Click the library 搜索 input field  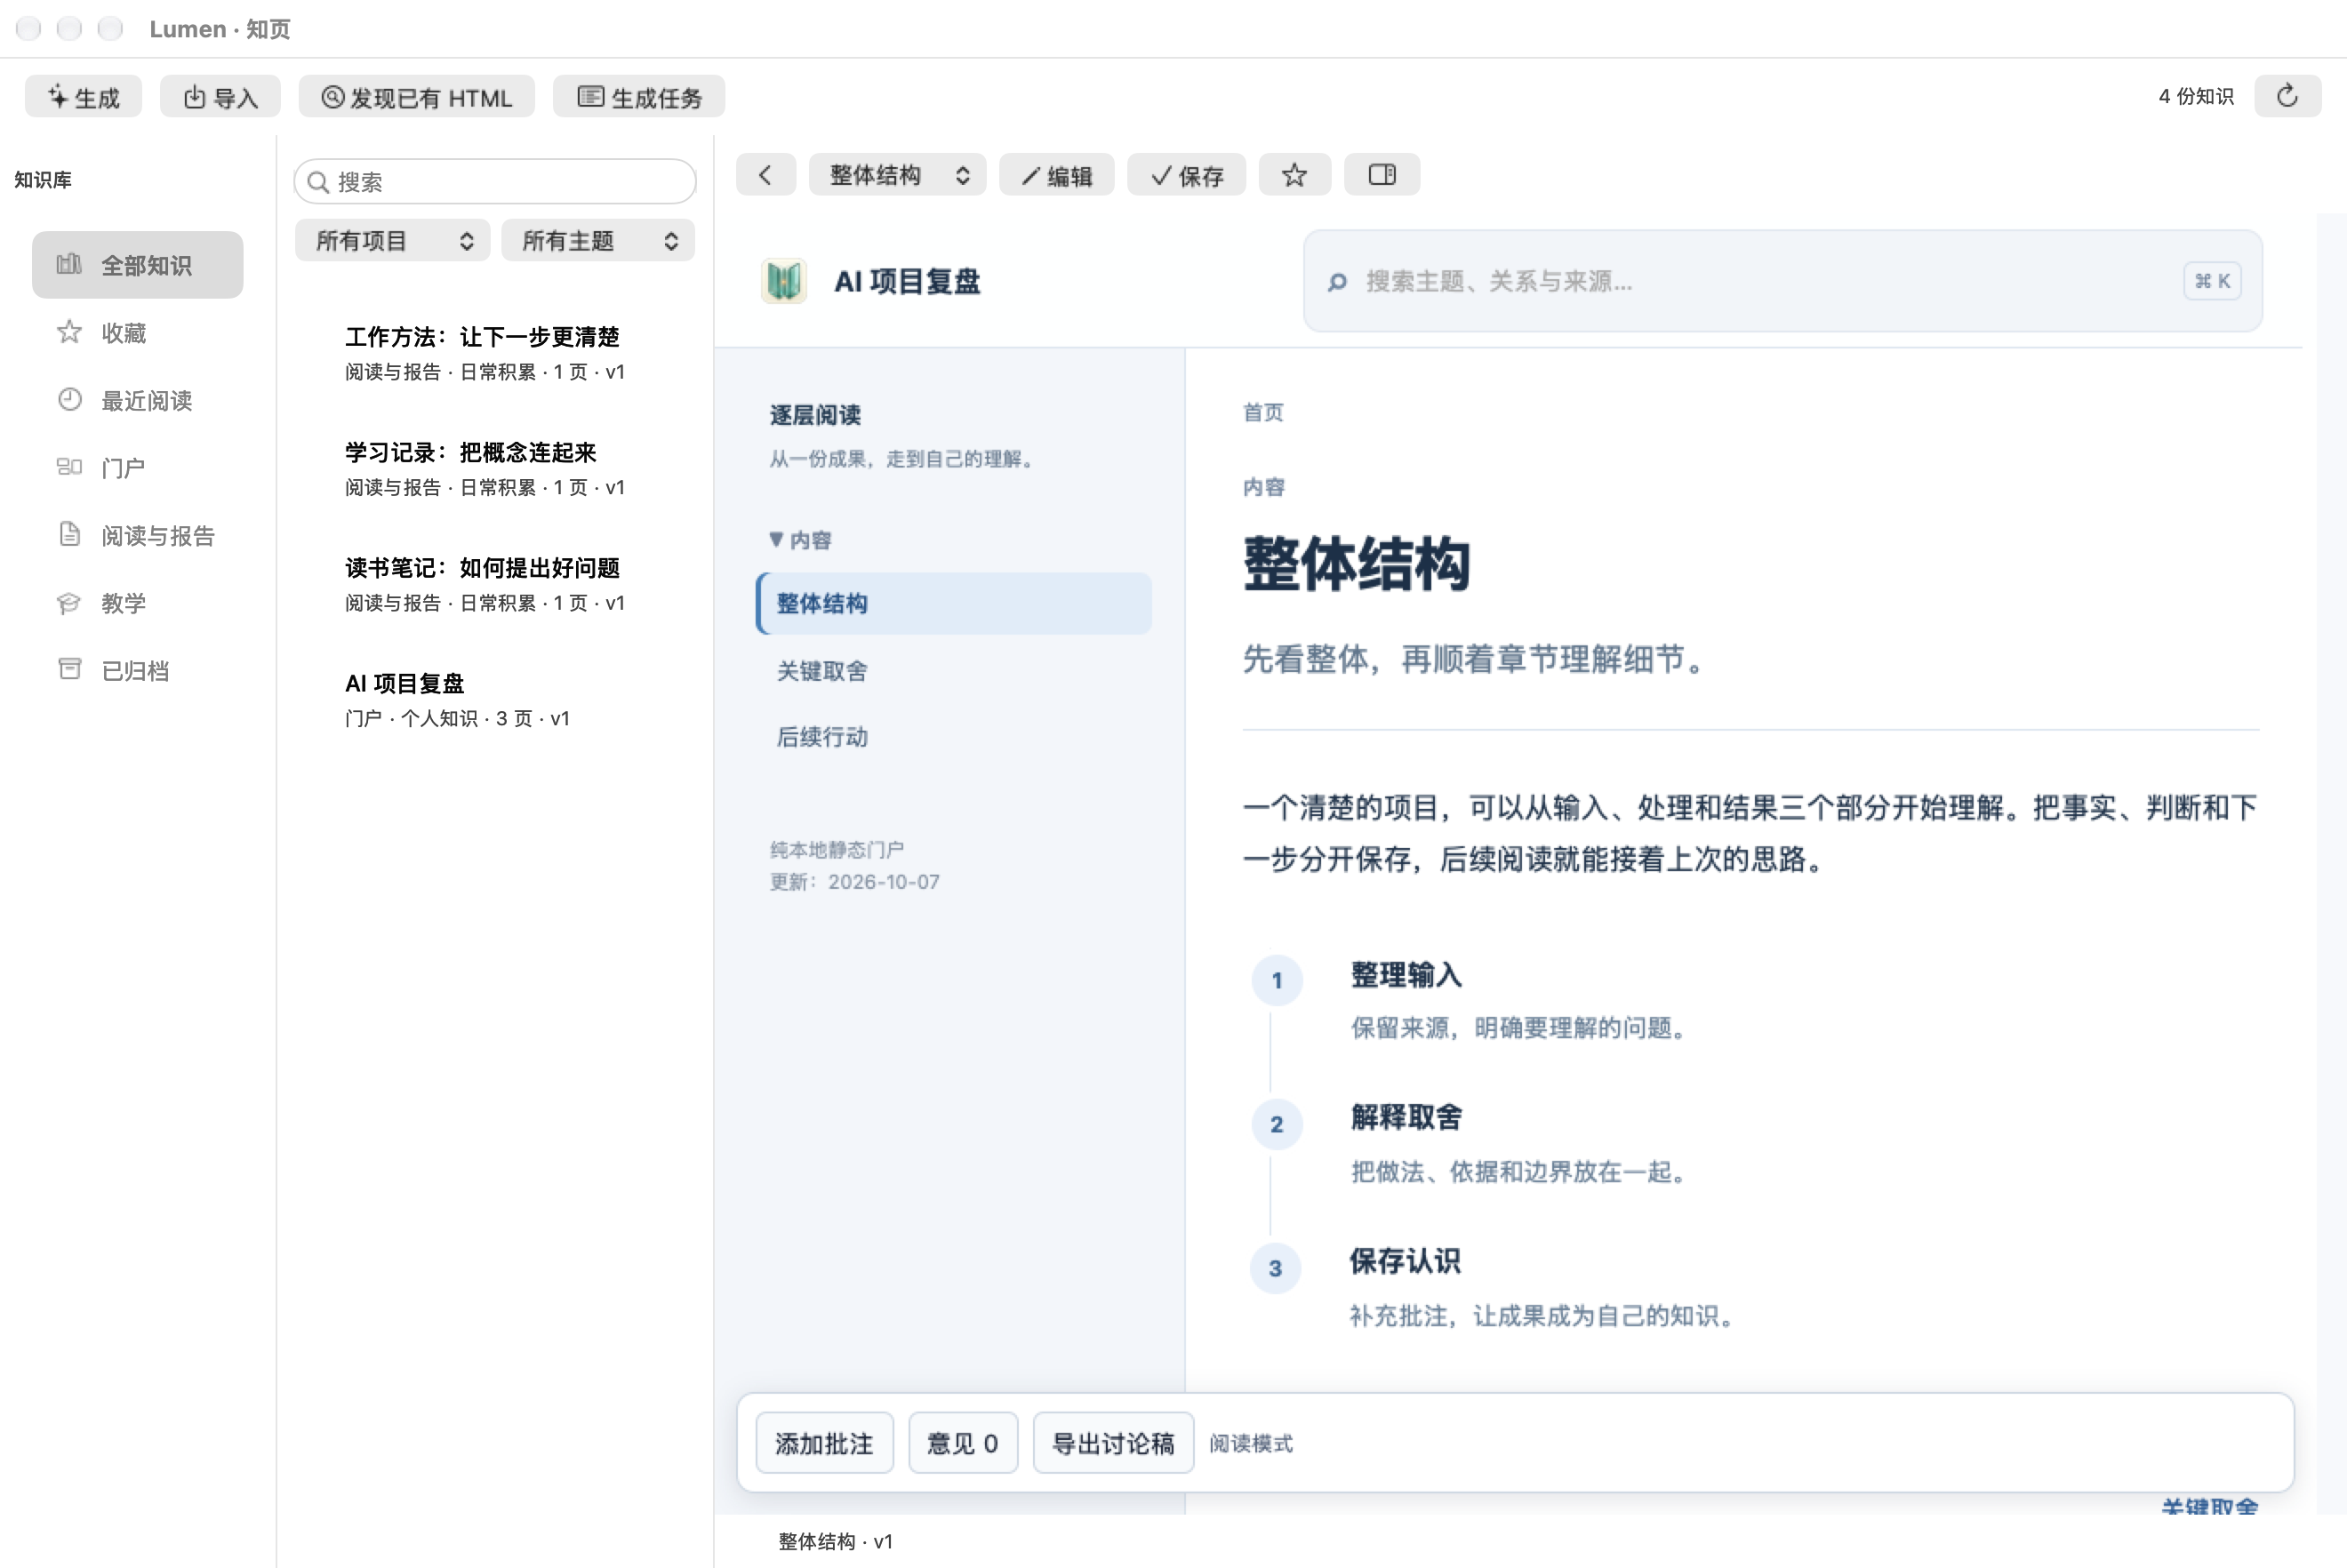tap(495, 181)
